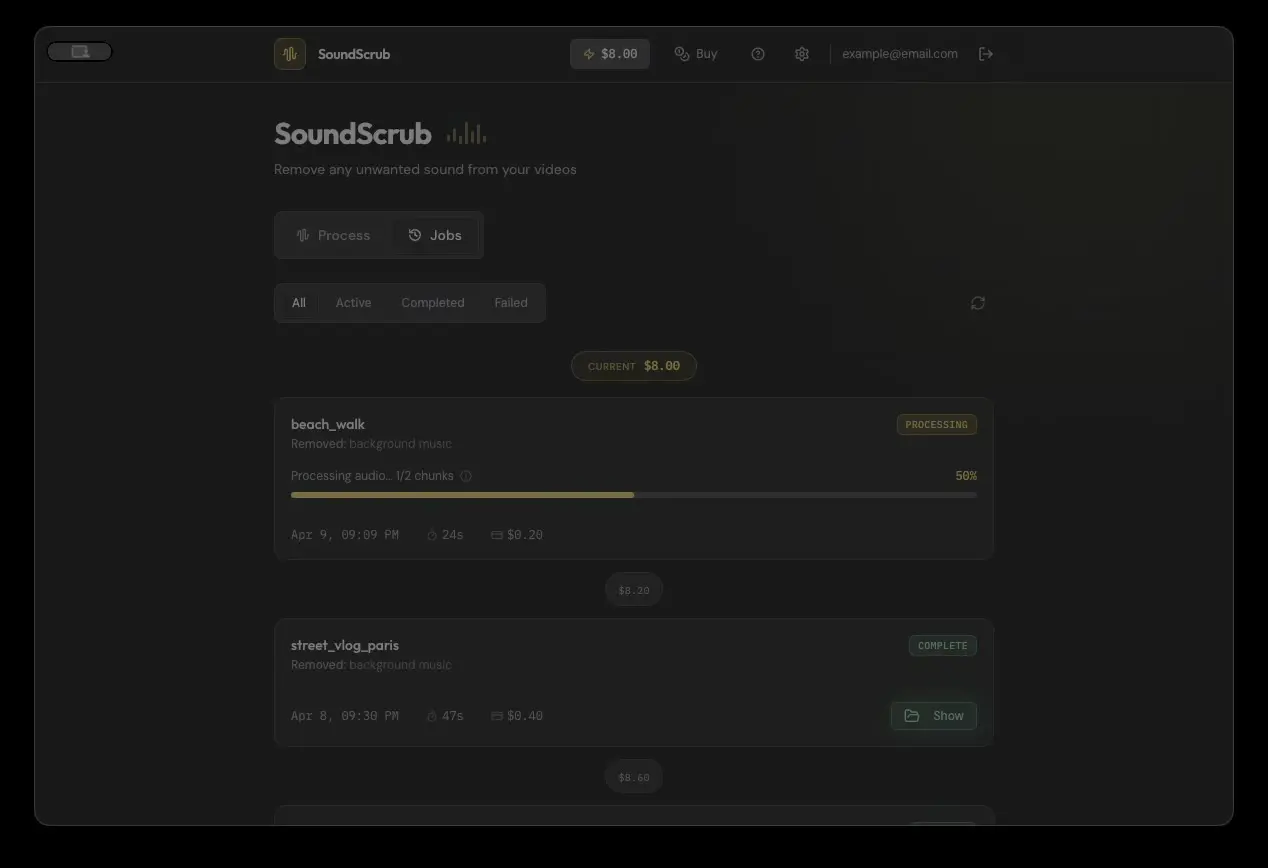Click the $0.40 cost on street_vlog_paris
The image size is (1268, 868).
coord(517,716)
